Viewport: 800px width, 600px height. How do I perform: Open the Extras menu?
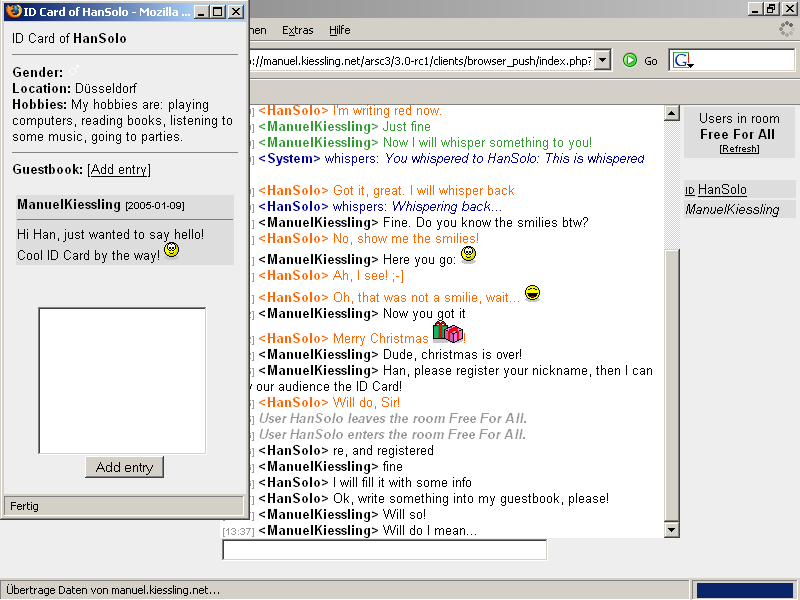click(x=297, y=31)
